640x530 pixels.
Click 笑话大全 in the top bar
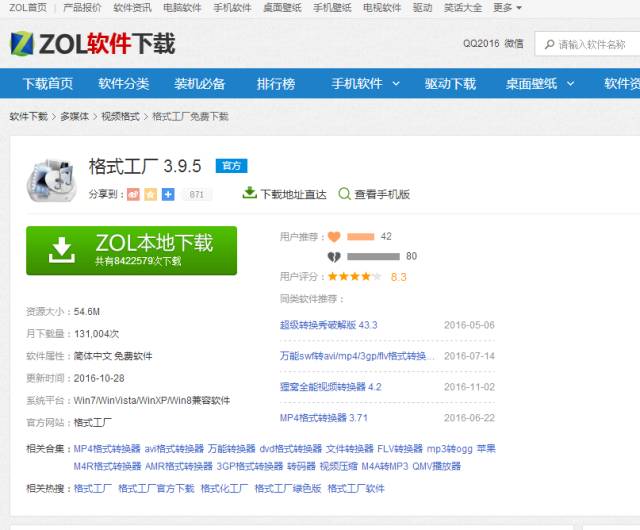click(463, 7)
